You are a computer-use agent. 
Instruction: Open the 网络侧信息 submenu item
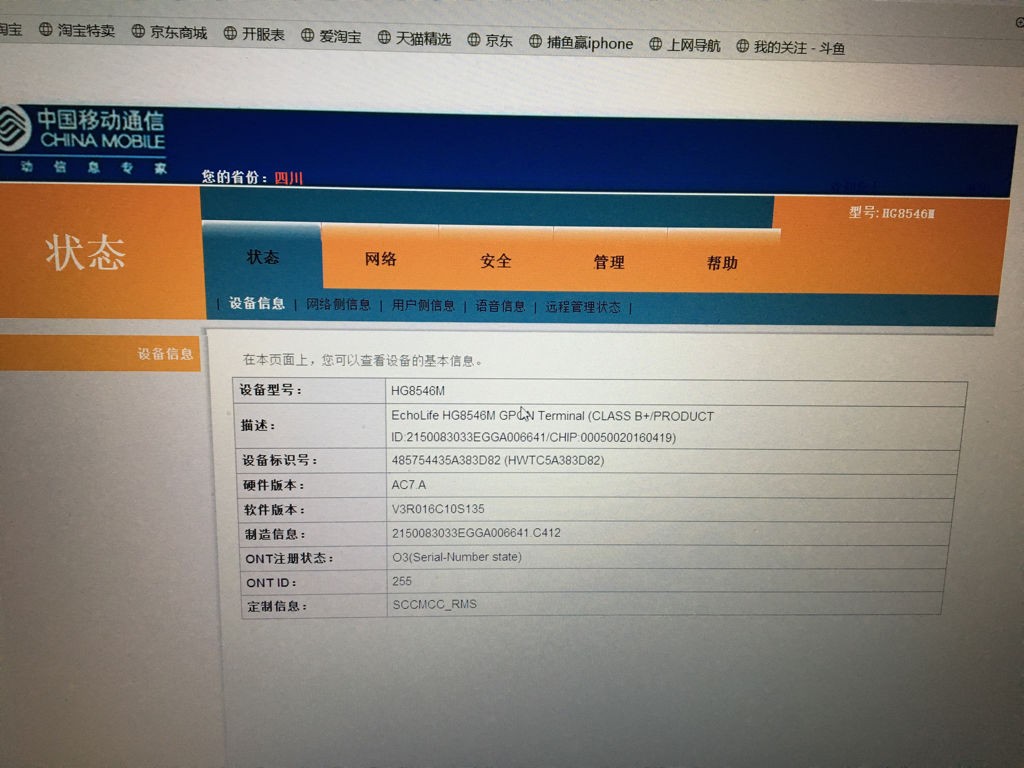pyautogui.click(x=338, y=304)
